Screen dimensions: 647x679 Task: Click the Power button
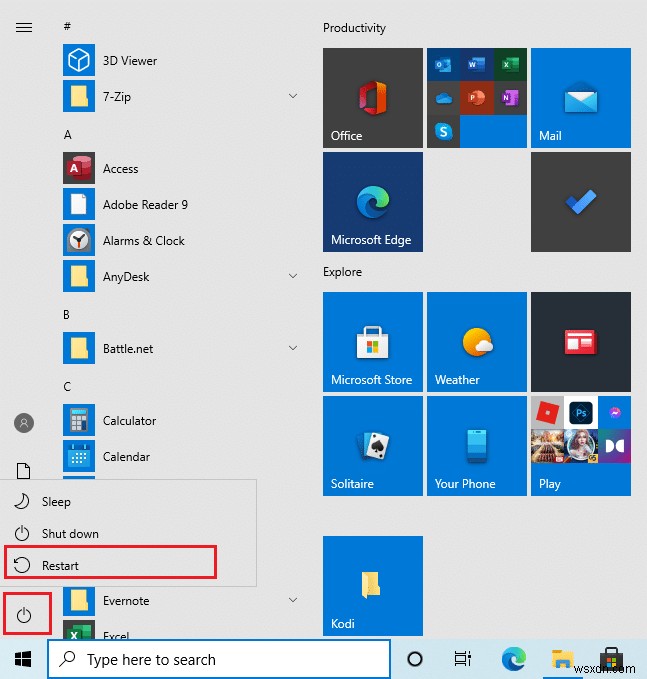(x=24, y=615)
